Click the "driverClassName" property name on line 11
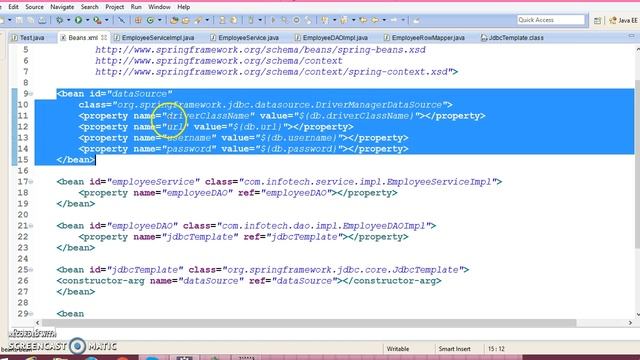Image resolution: width=640 pixels, height=360 pixels. (x=209, y=116)
